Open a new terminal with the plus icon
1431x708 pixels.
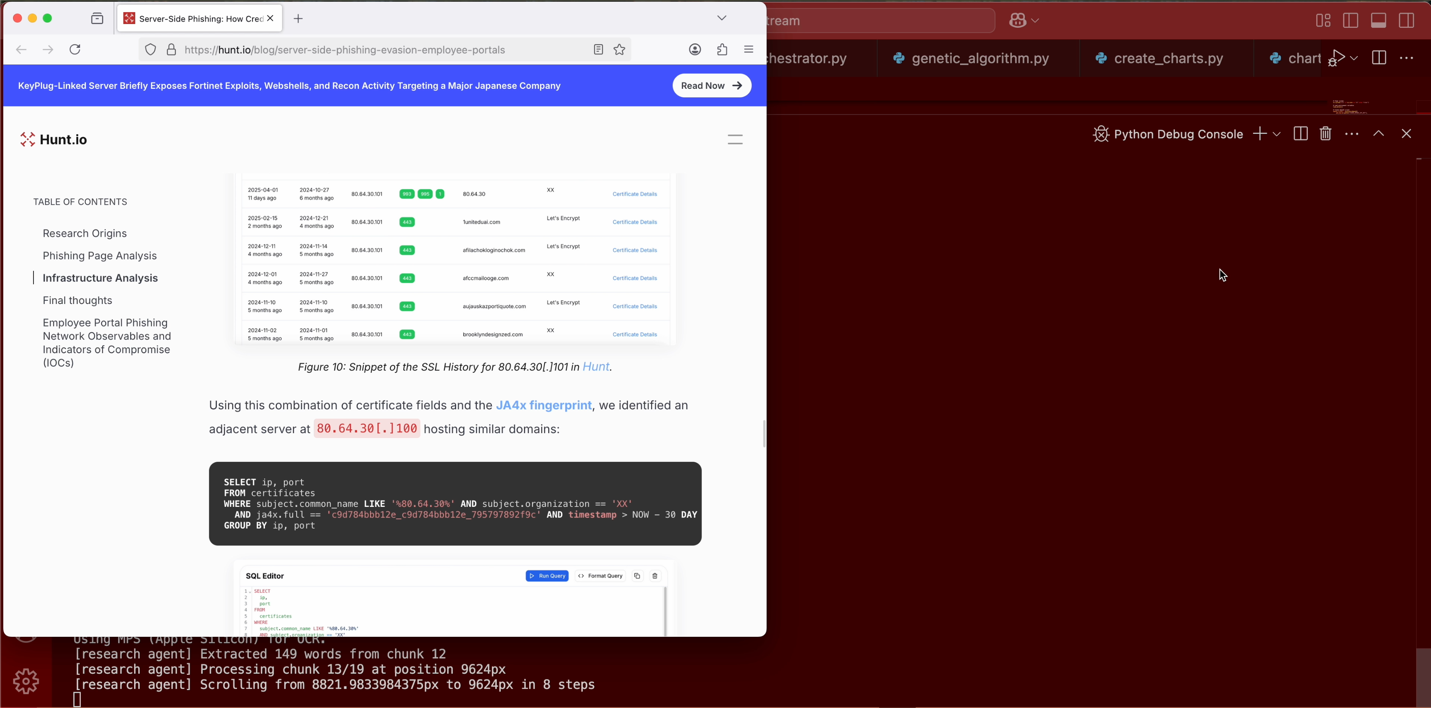[x=1260, y=133]
